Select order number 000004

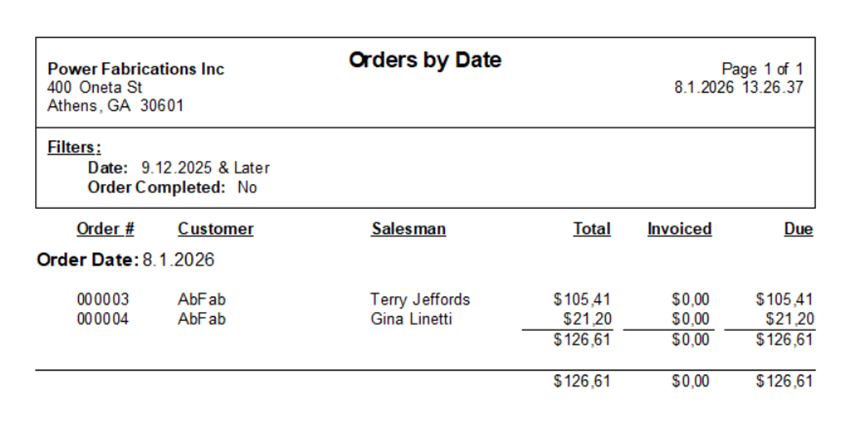pyautogui.click(x=103, y=319)
